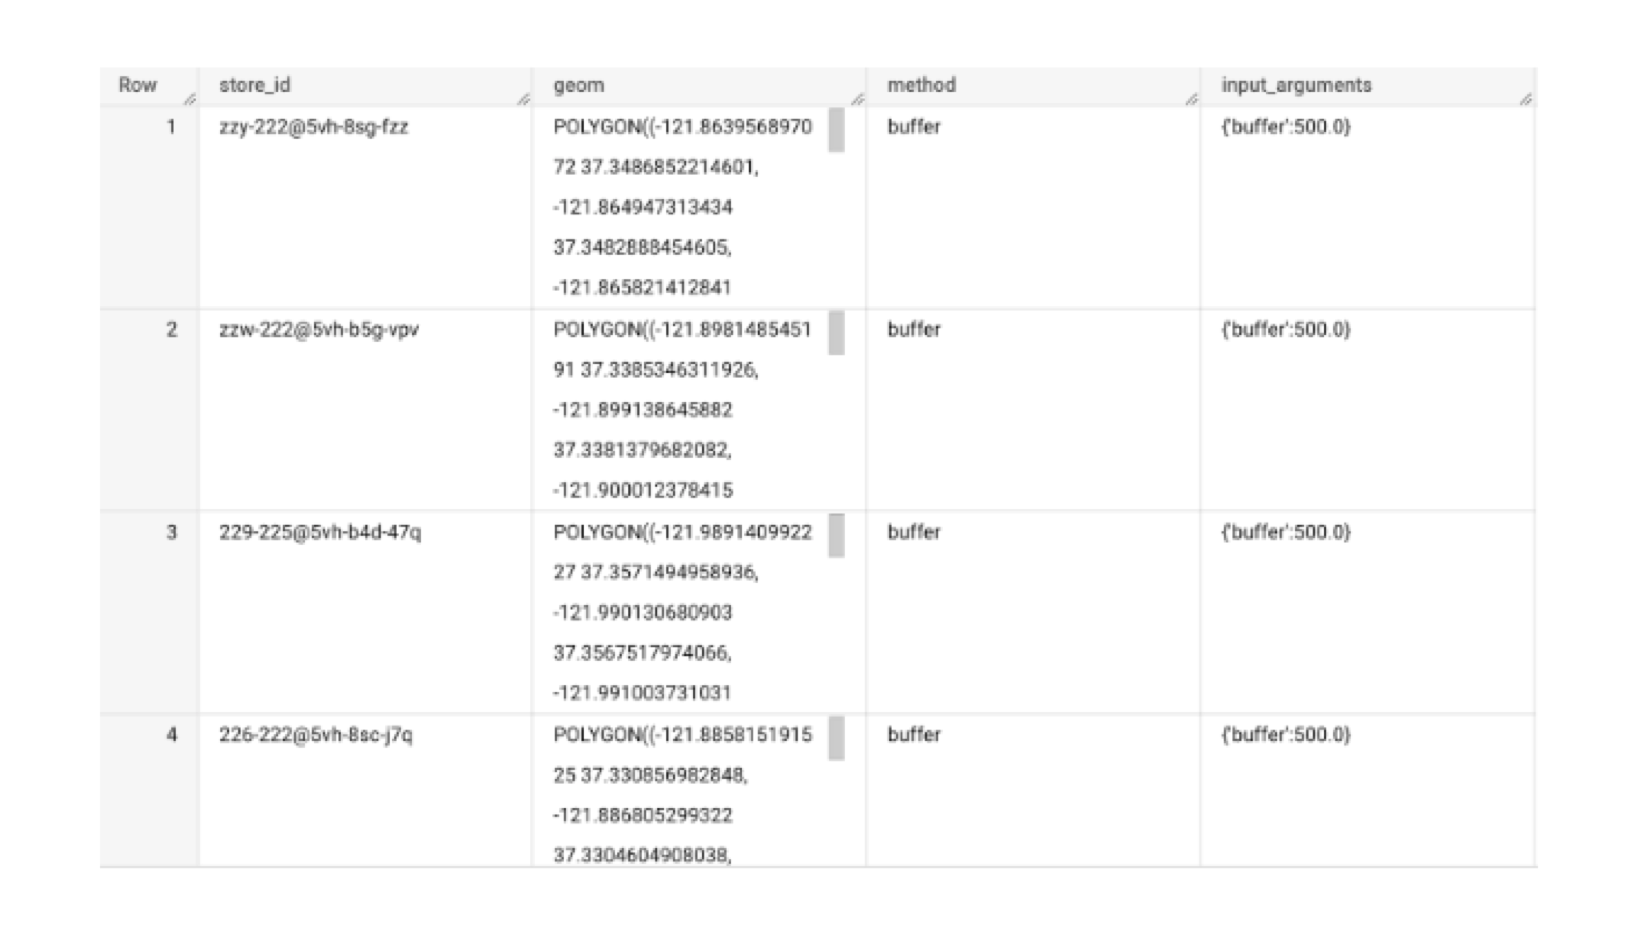Click the buffer method cell in row 2
This screenshot has width=1640, height=935.
click(x=914, y=330)
